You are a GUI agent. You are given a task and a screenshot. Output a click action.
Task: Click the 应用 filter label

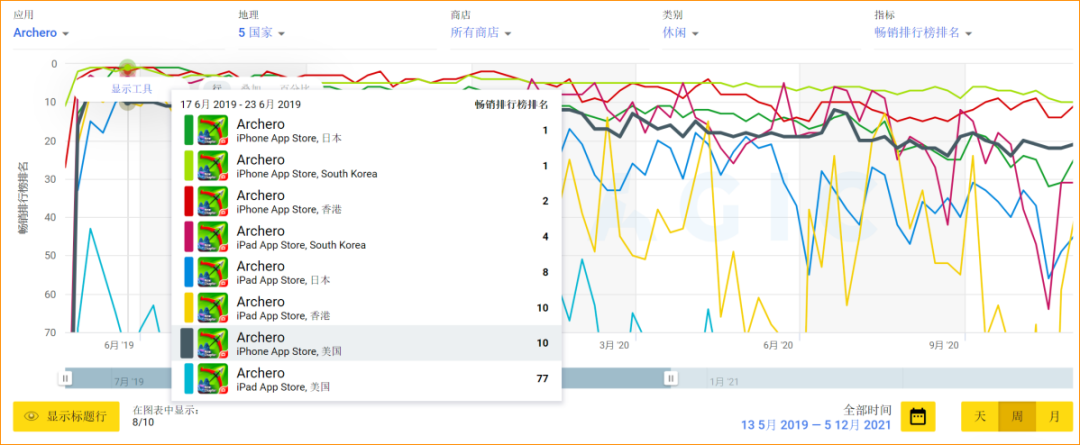pyautogui.click(x=23, y=14)
